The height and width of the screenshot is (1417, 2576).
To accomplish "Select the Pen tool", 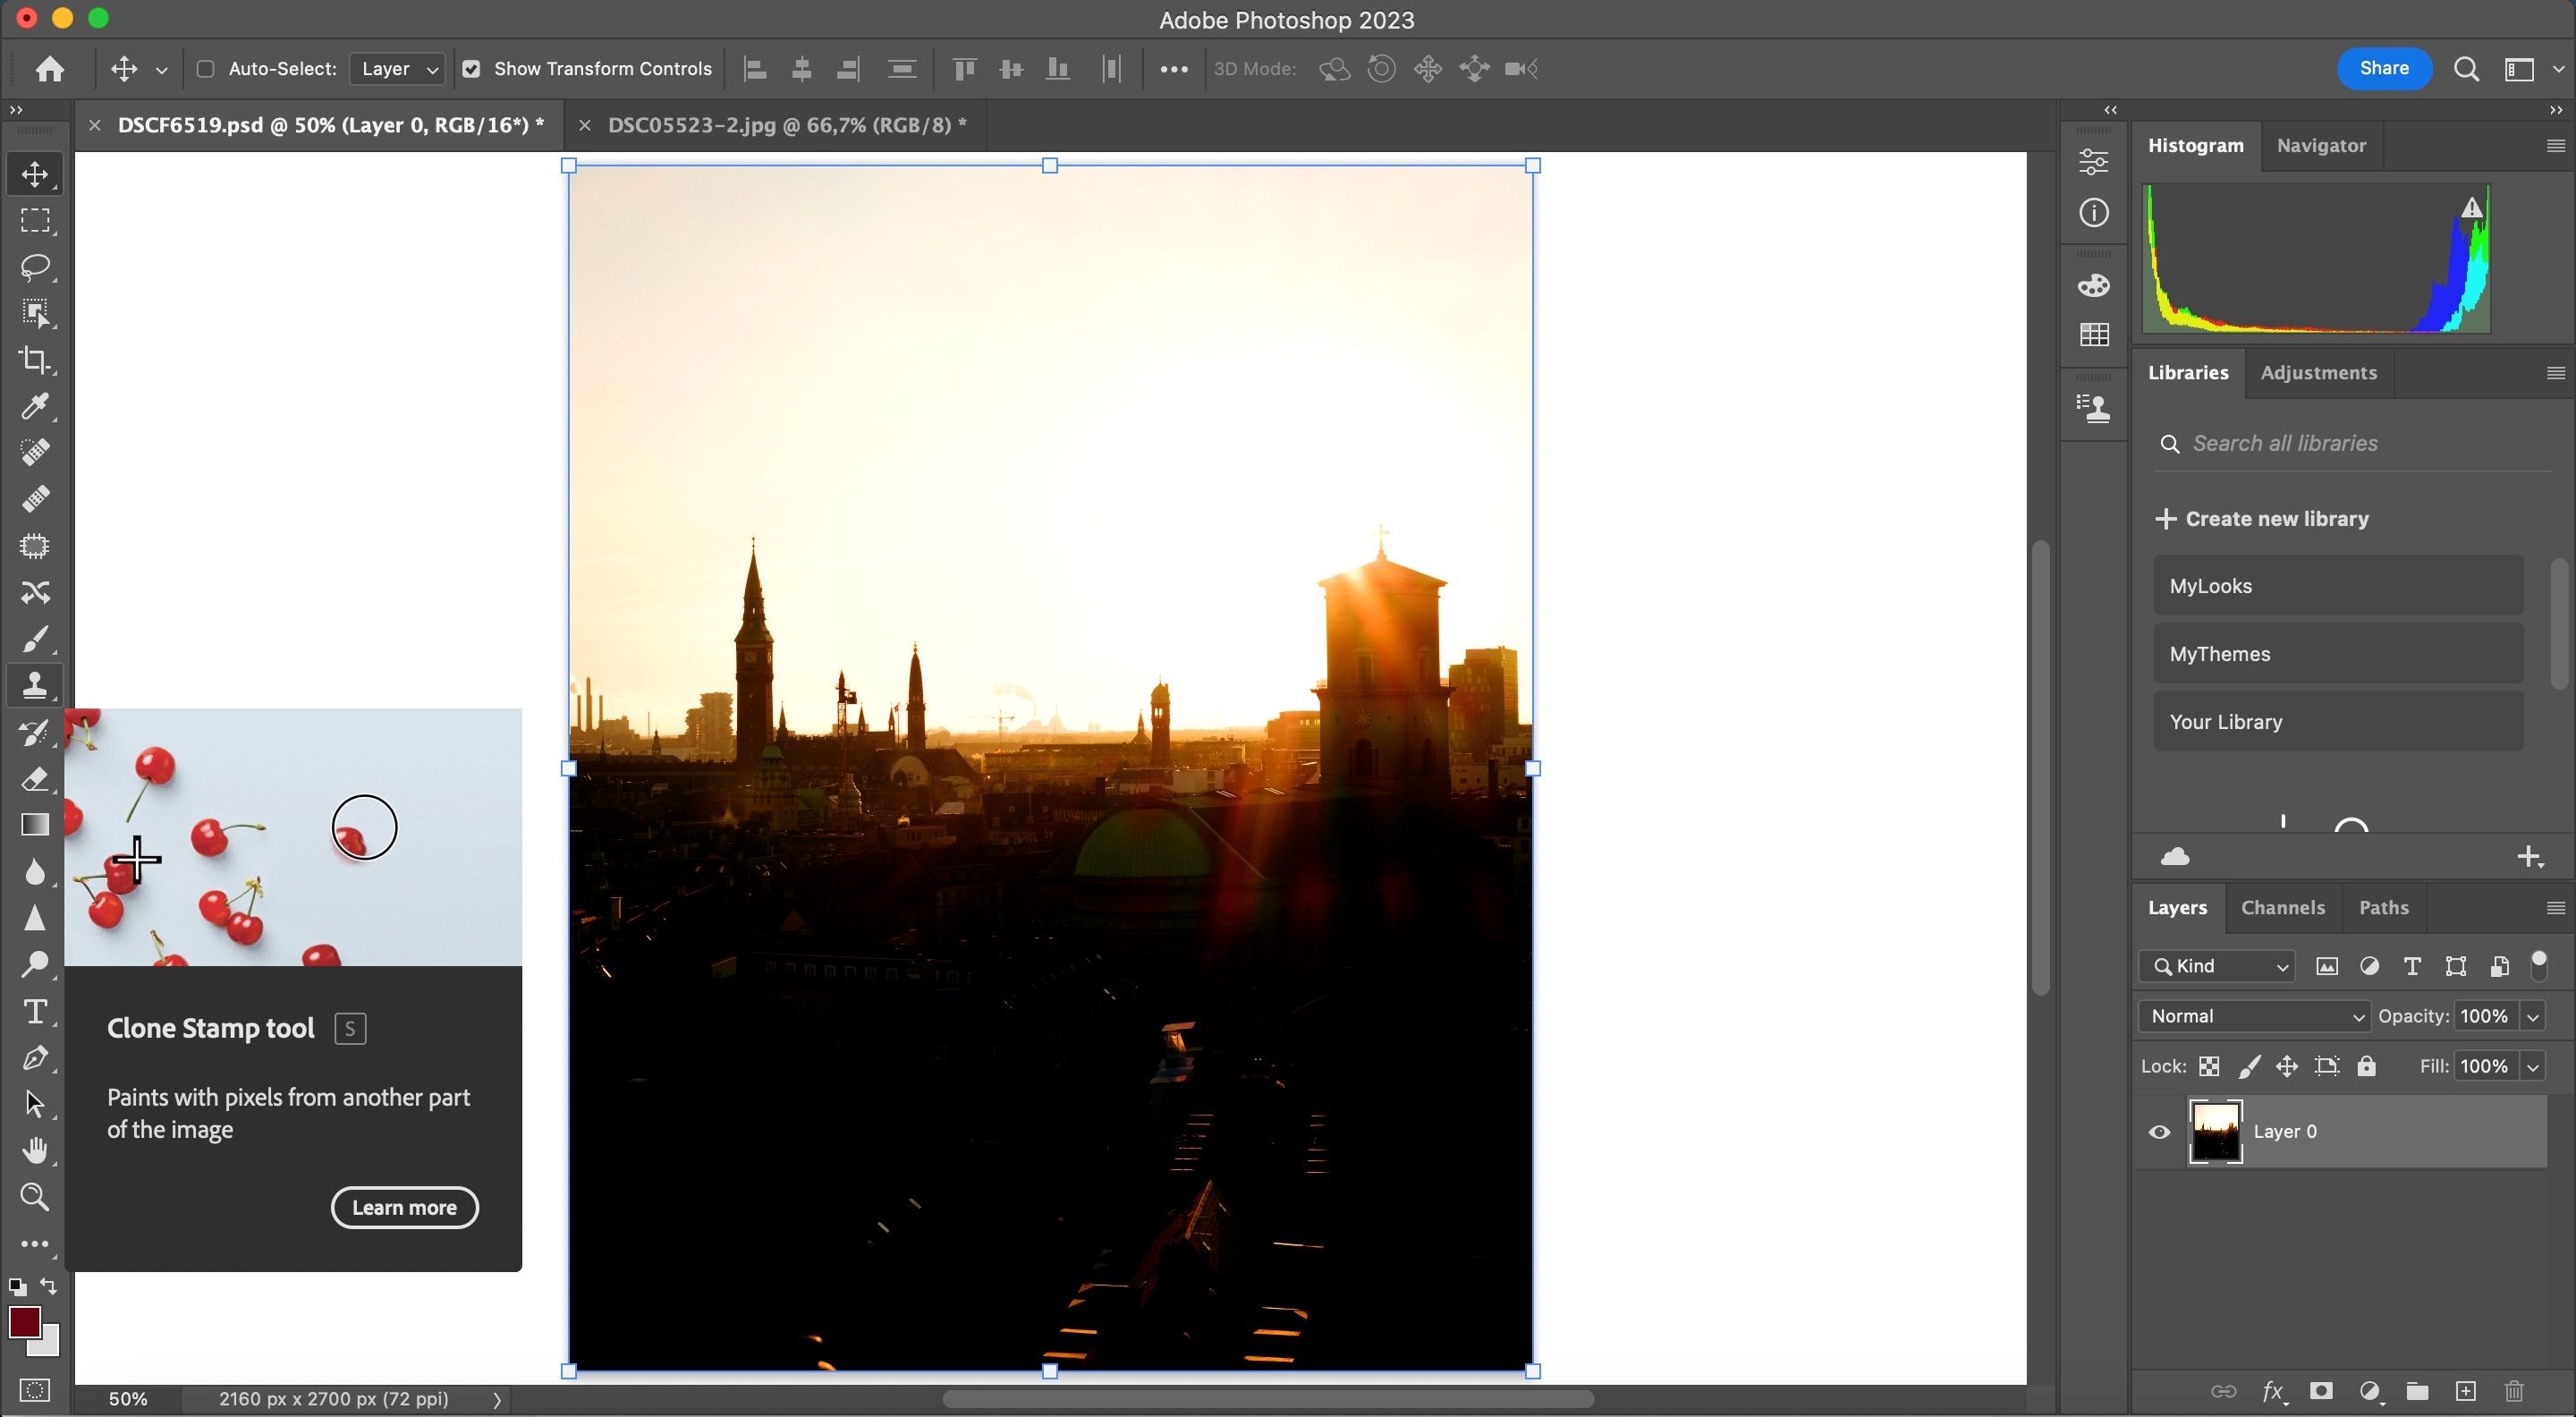I will point(35,1057).
